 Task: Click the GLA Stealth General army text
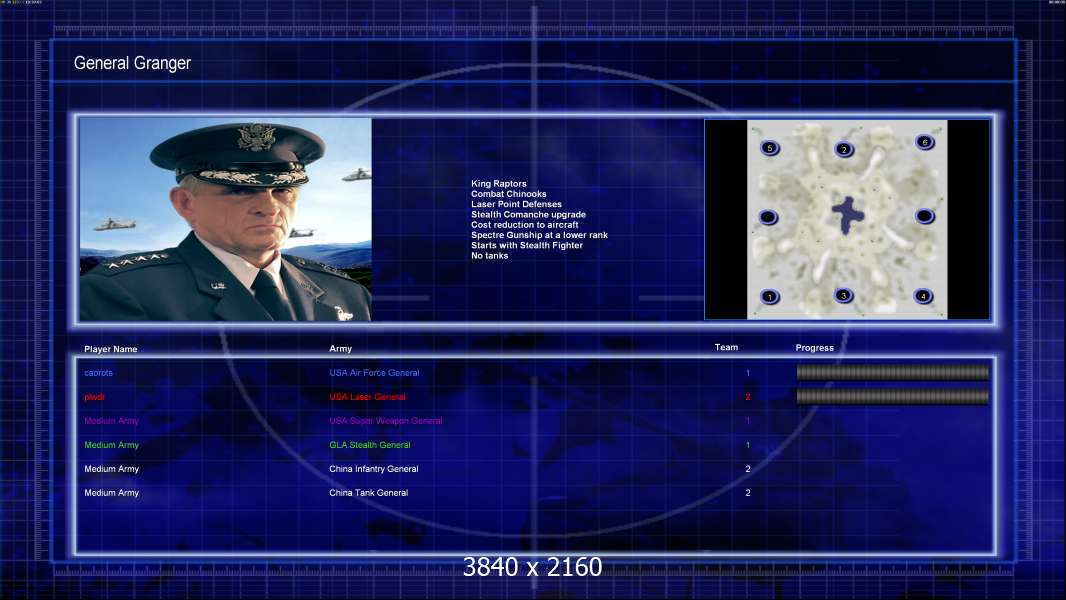tap(370, 445)
